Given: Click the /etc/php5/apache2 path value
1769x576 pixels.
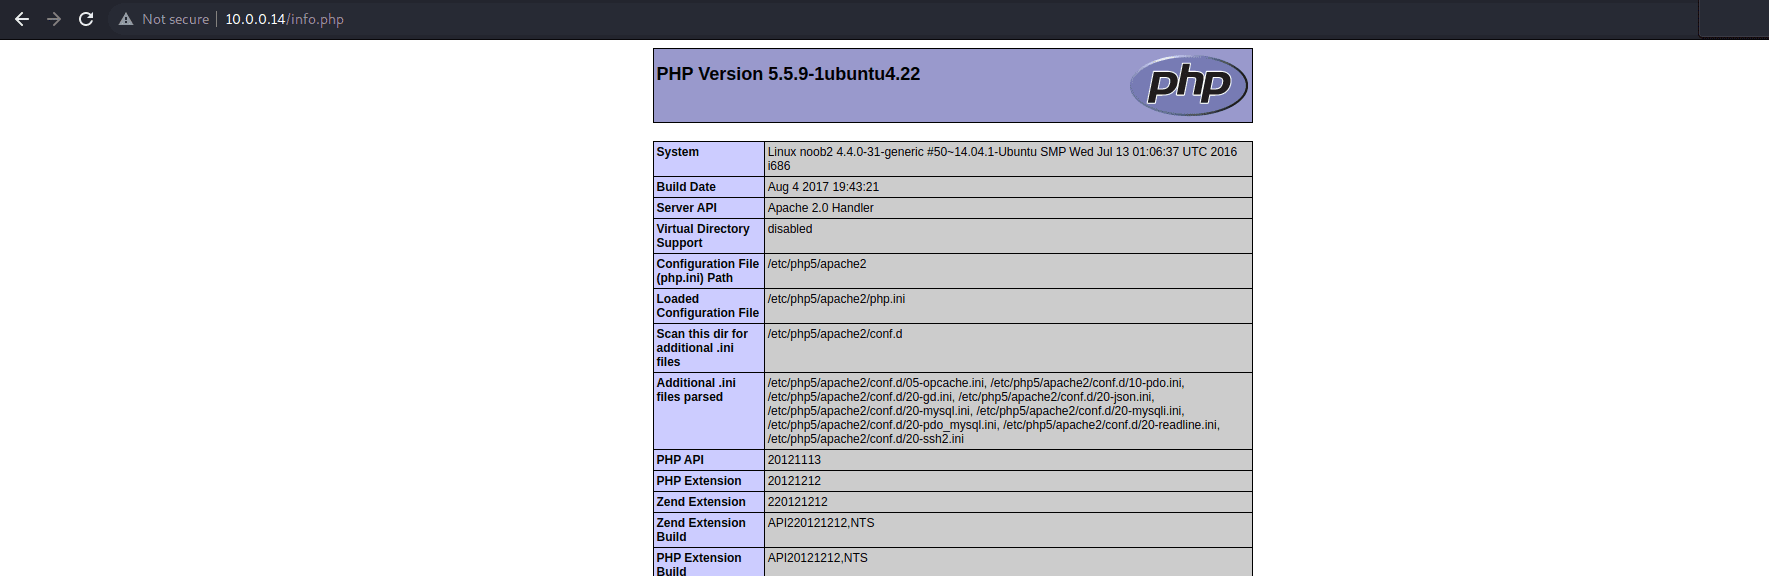Looking at the screenshot, I should (x=817, y=264).
